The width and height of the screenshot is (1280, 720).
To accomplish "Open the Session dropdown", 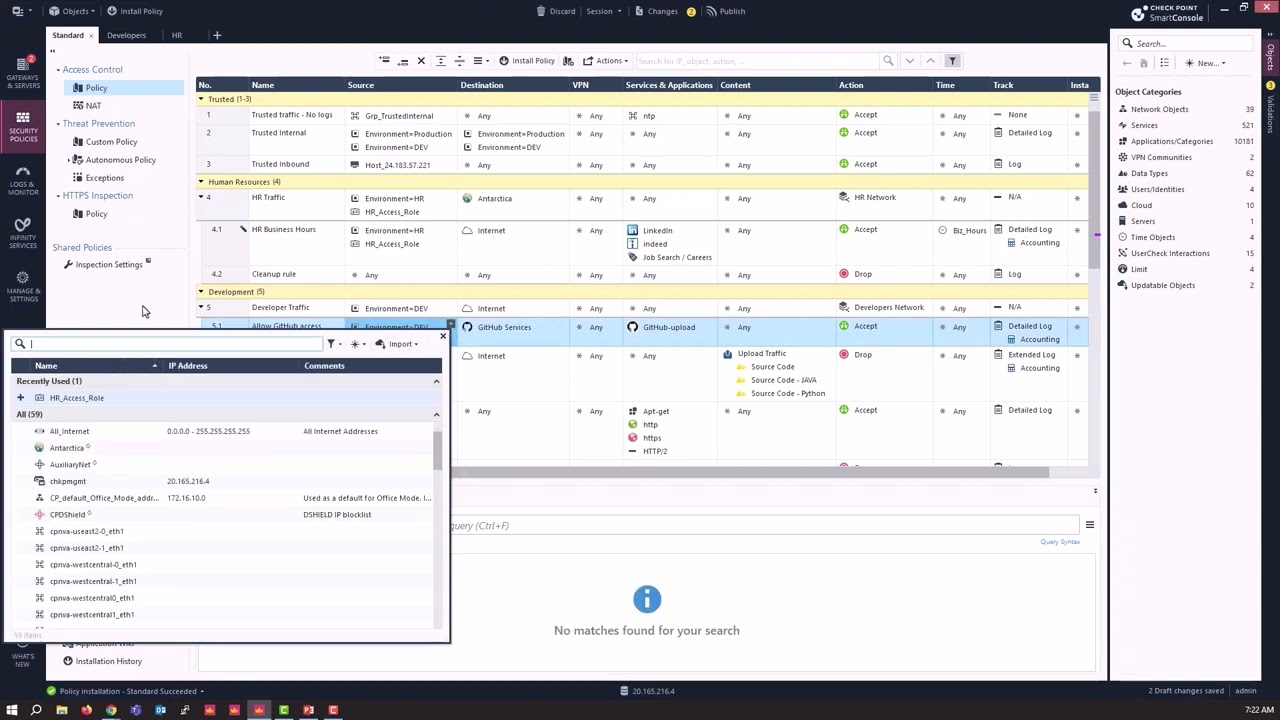I will click(603, 11).
